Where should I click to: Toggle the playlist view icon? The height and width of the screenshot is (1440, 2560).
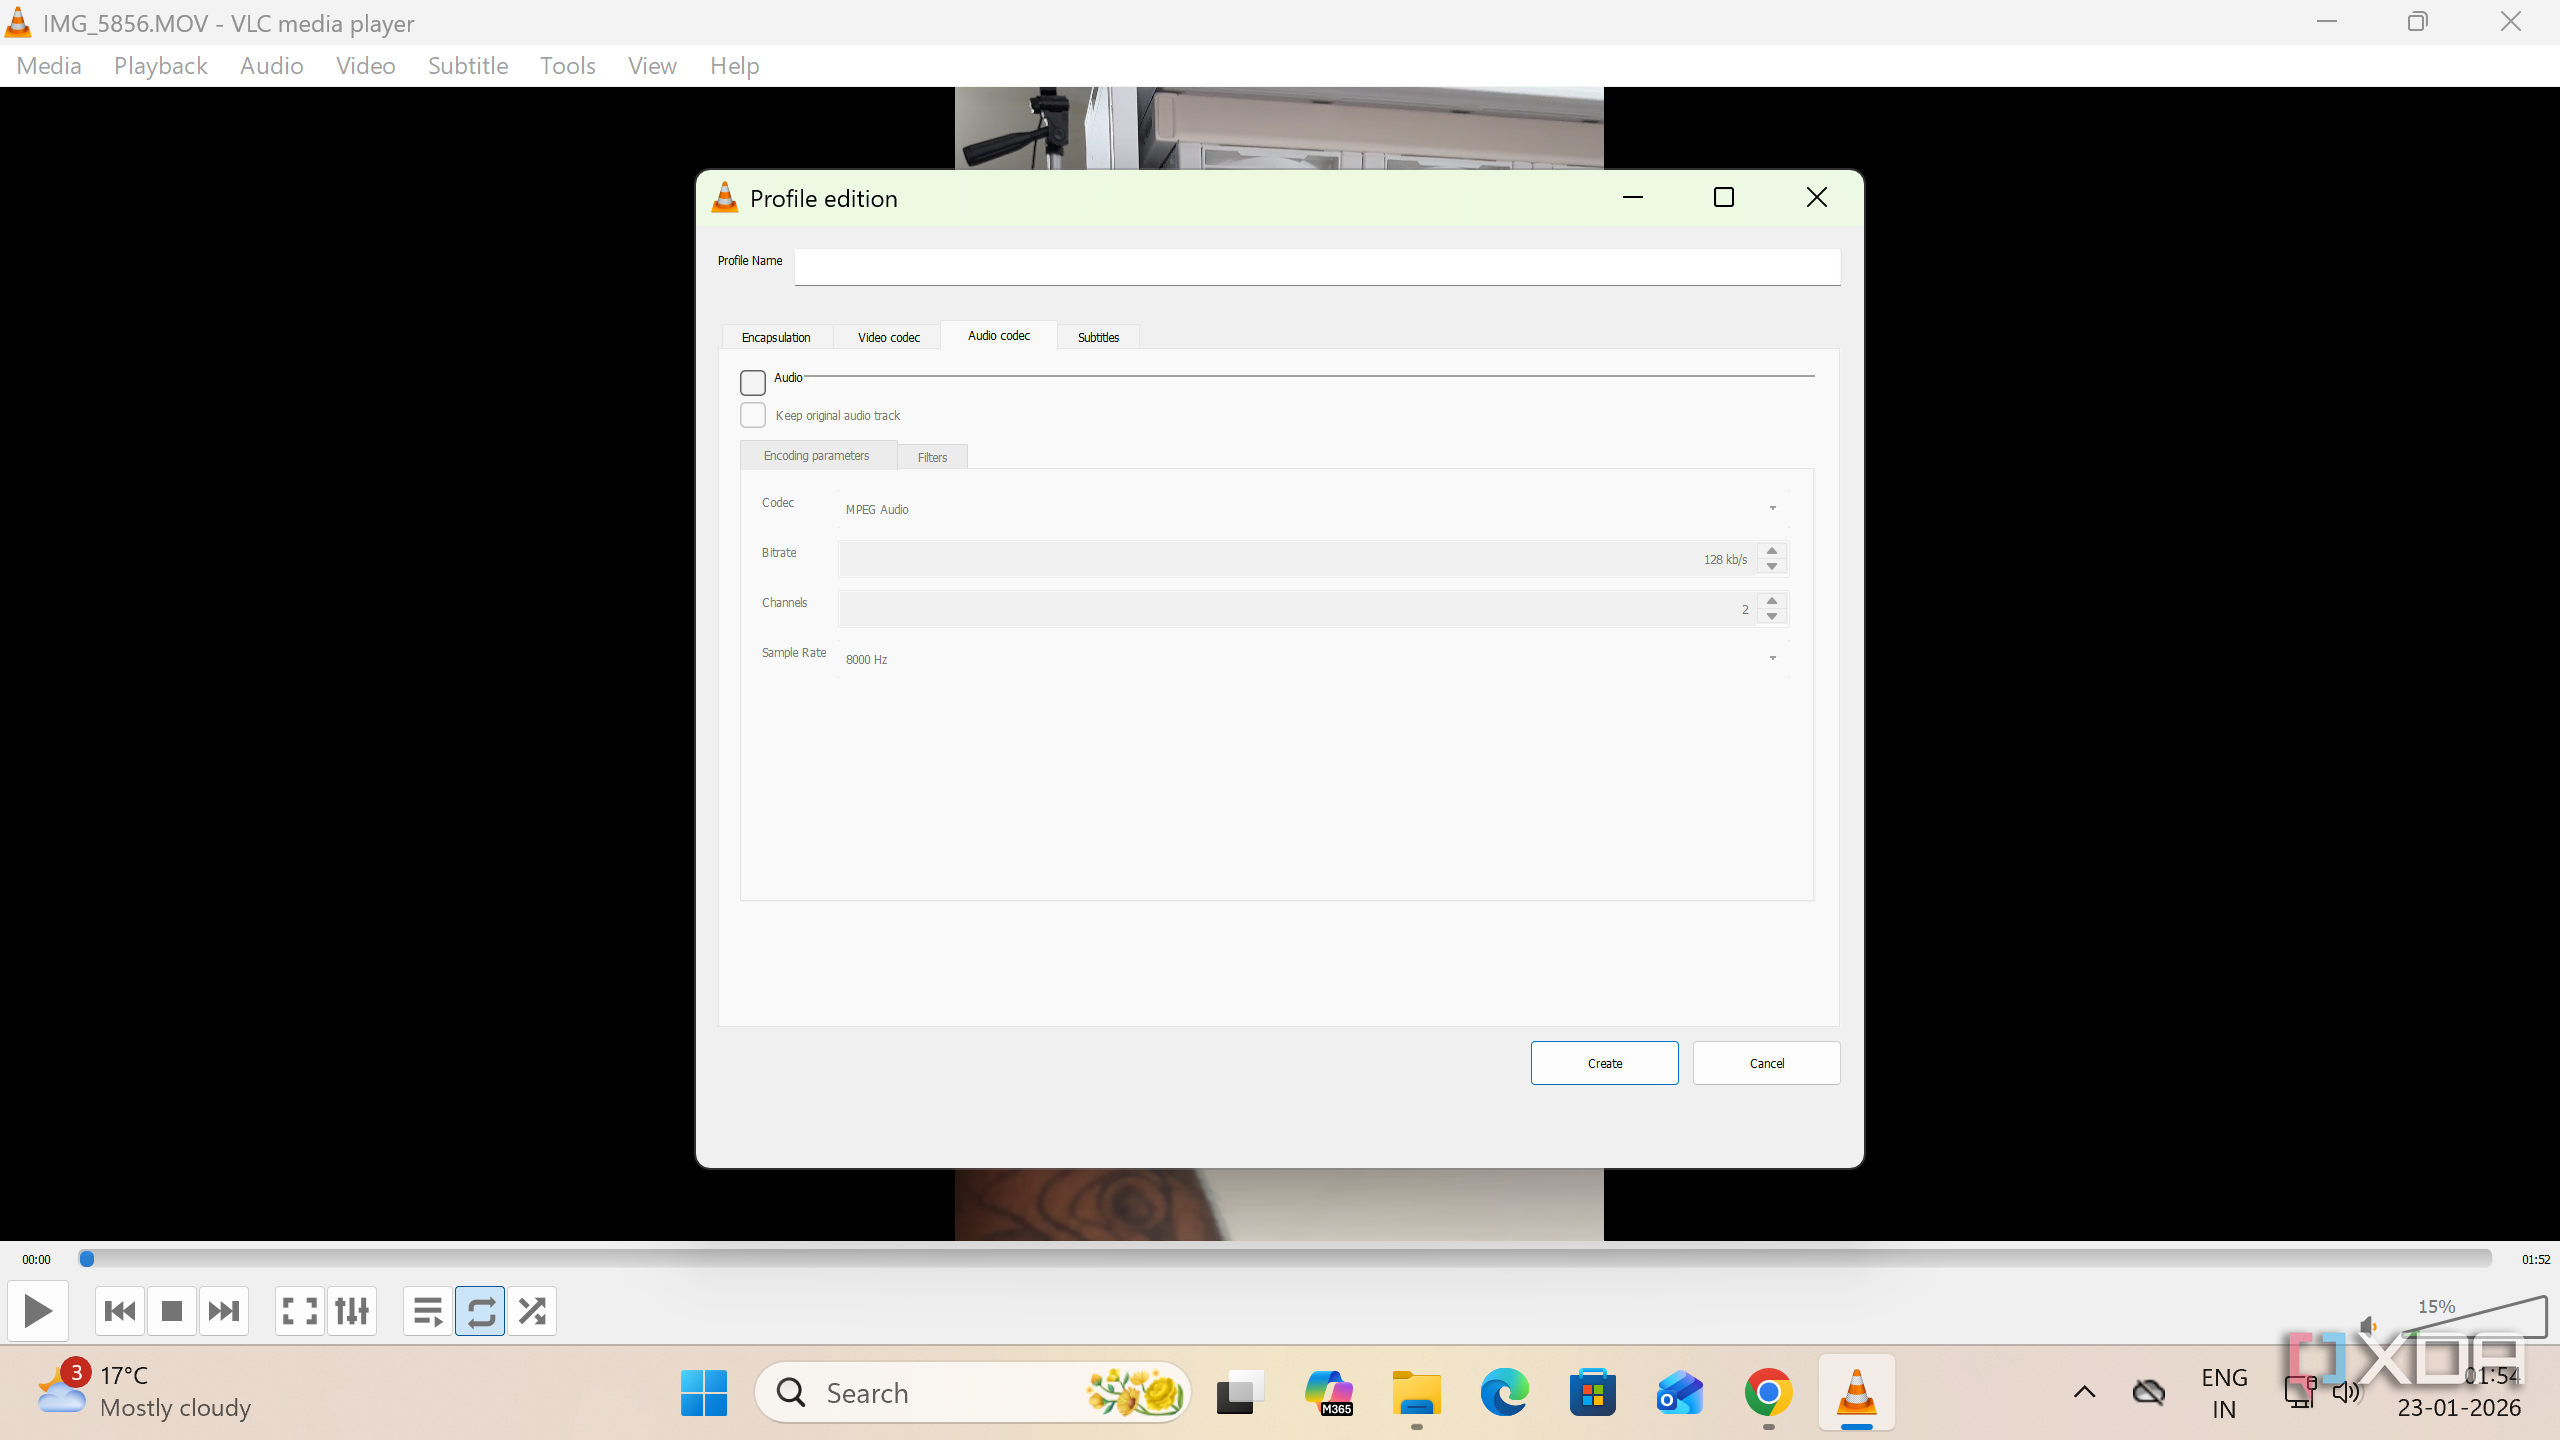[428, 1310]
